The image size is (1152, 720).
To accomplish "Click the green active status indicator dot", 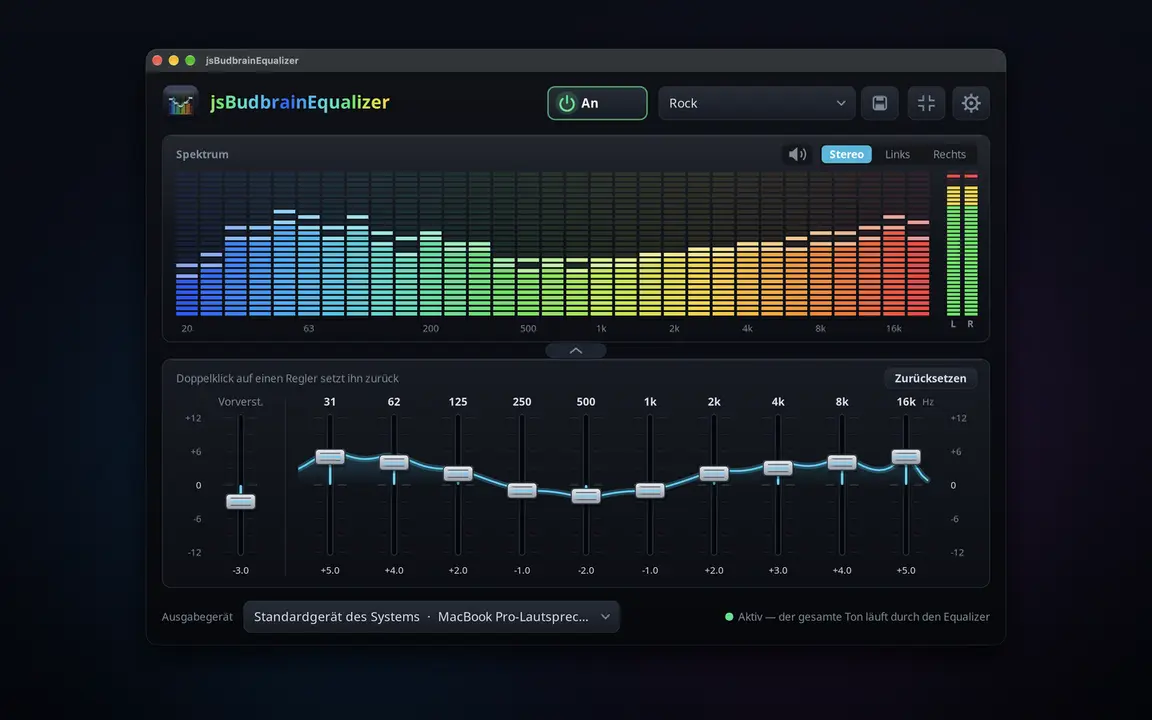I will 729,616.
